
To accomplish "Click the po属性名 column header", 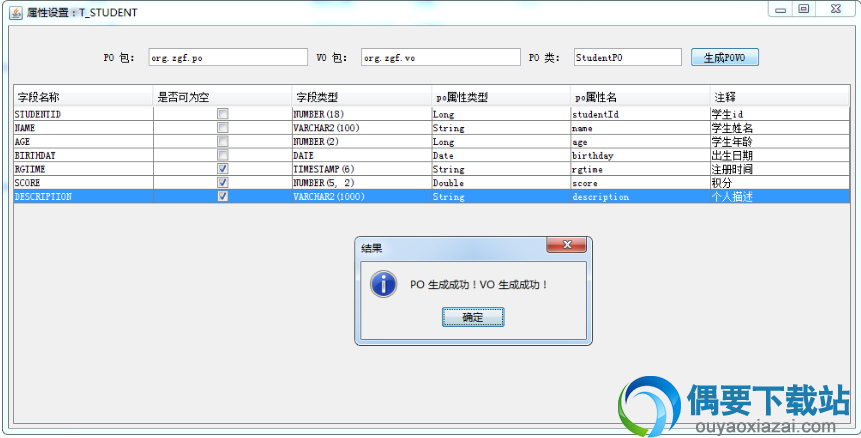I will (x=640, y=97).
